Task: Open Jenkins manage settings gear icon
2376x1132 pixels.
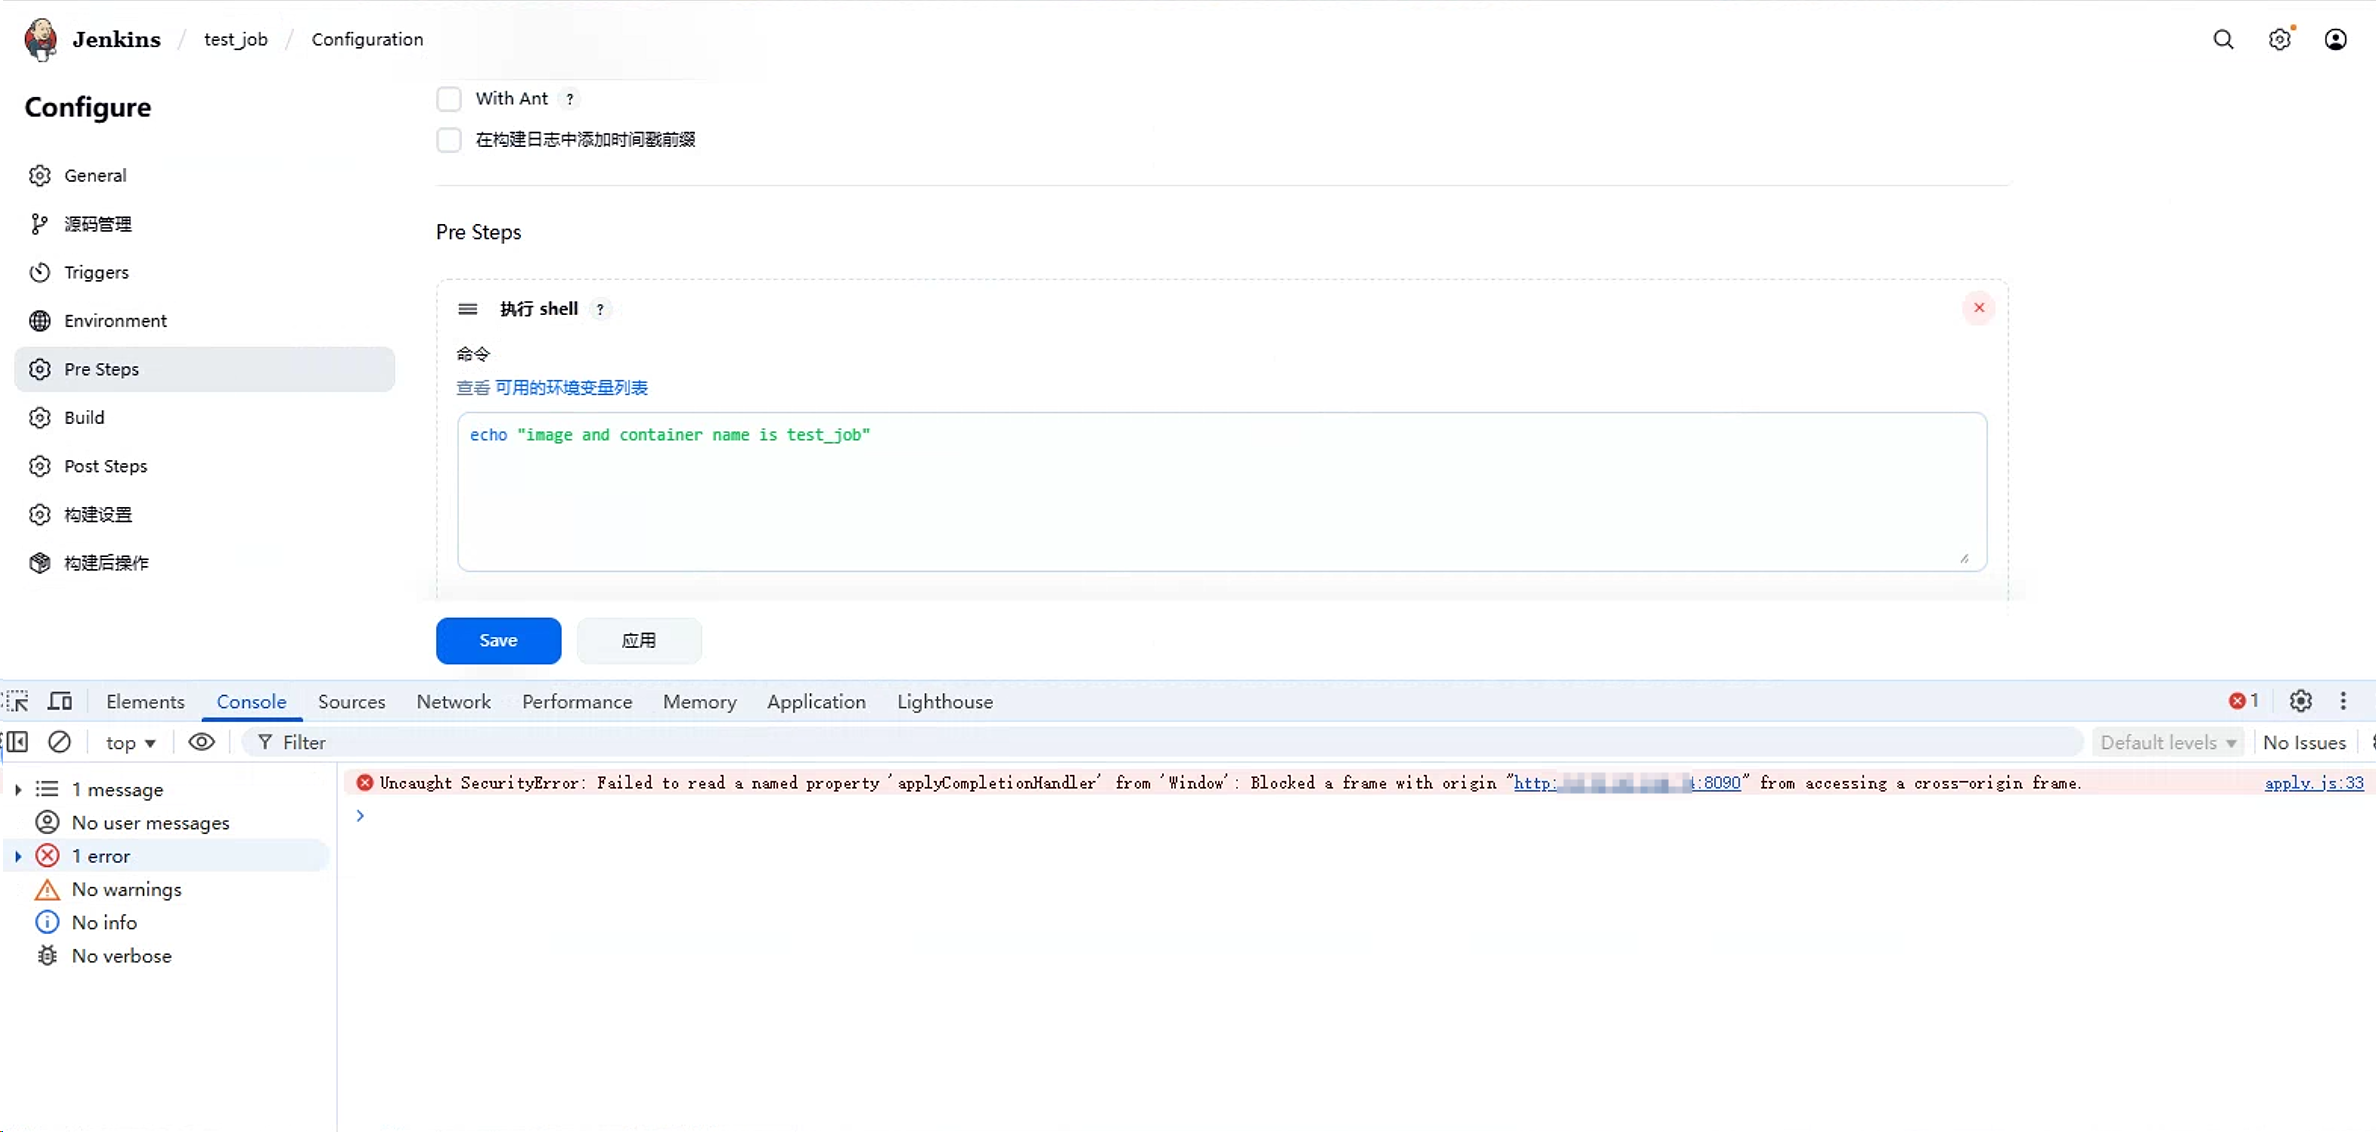Action: pos(2279,39)
